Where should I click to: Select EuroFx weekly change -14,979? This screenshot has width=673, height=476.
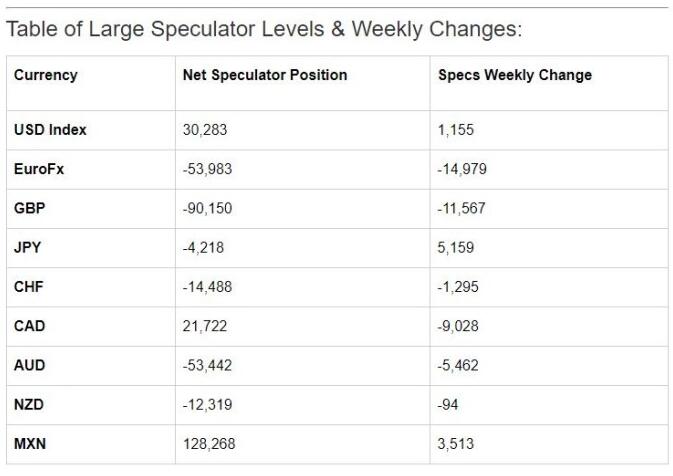[x=463, y=169]
